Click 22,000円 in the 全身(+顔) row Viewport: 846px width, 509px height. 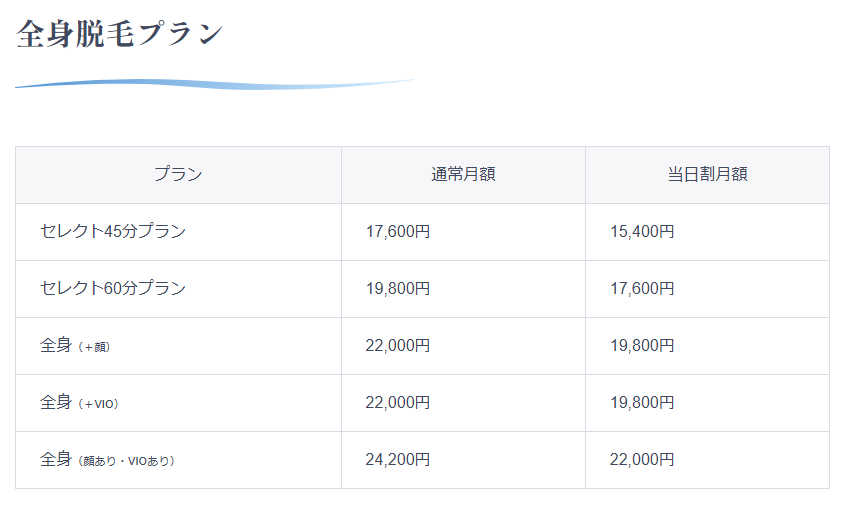tap(398, 345)
